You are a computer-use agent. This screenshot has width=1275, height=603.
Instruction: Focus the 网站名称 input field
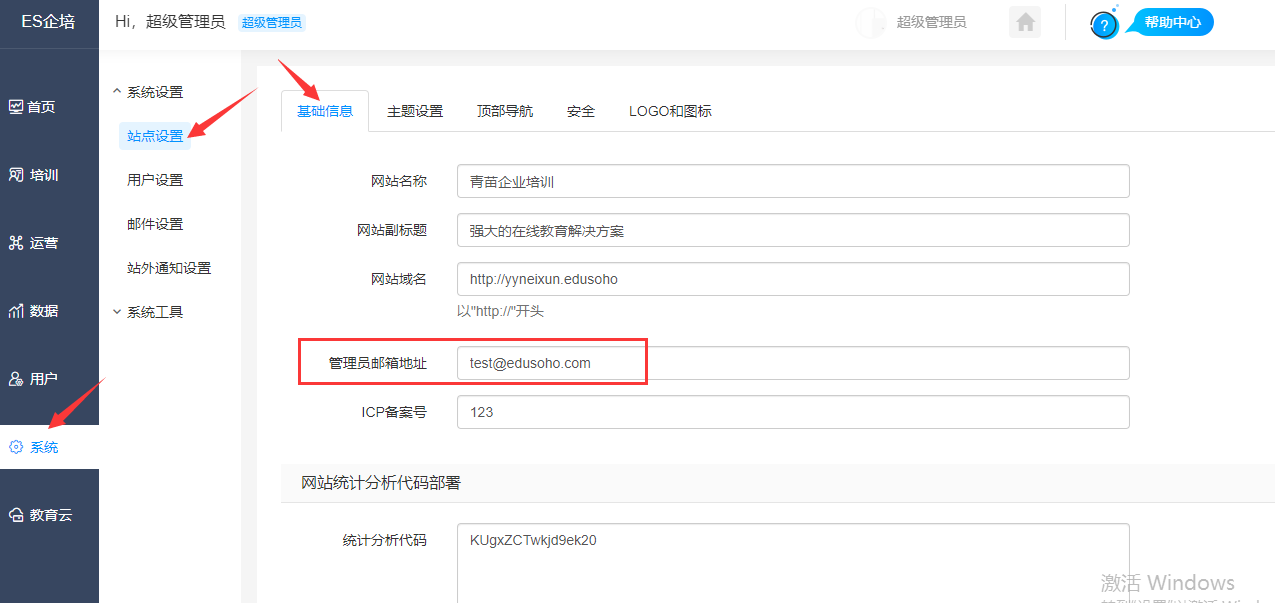point(793,182)
